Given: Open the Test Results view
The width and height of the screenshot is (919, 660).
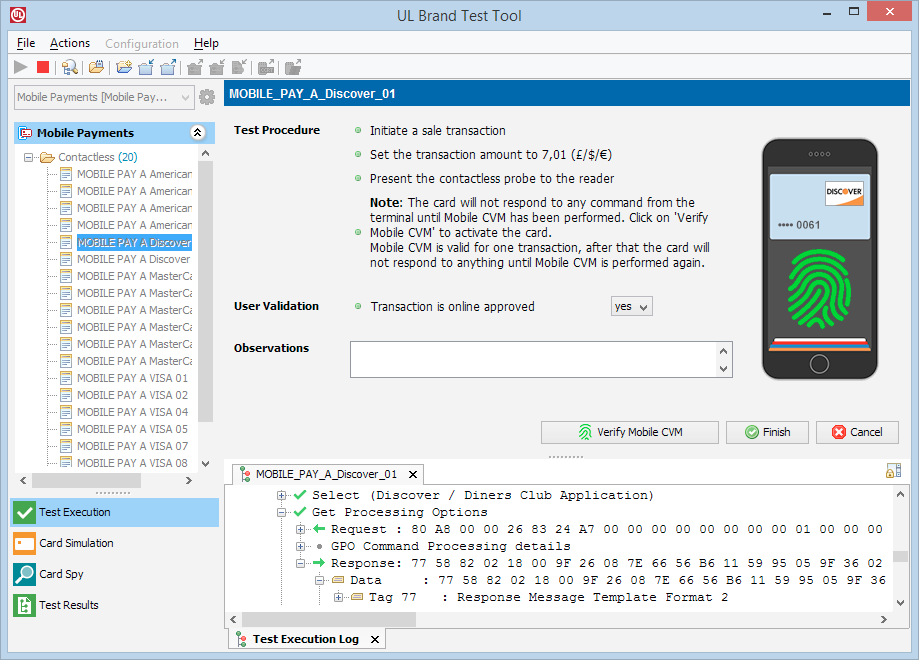Looking at the screenshot, I should pyautogui.click(x=115, y=605).
